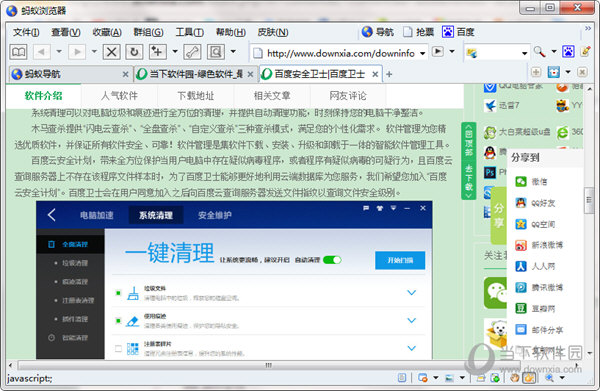Click the page zoom magnifier toolbar icon
The width and height of the screenshot is (600, 391).
click(216, 52)
